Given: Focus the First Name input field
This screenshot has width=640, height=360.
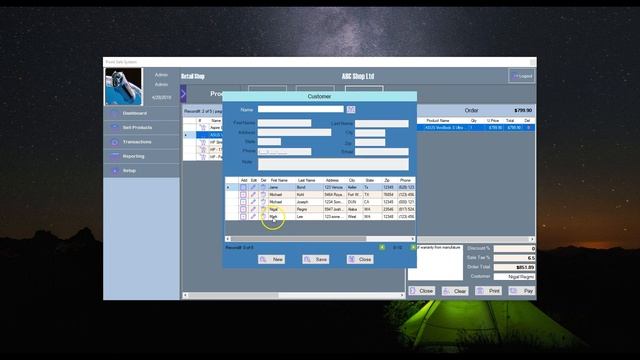Looking at the screenshot, I should pyautogui.click(x=284, y=123).
